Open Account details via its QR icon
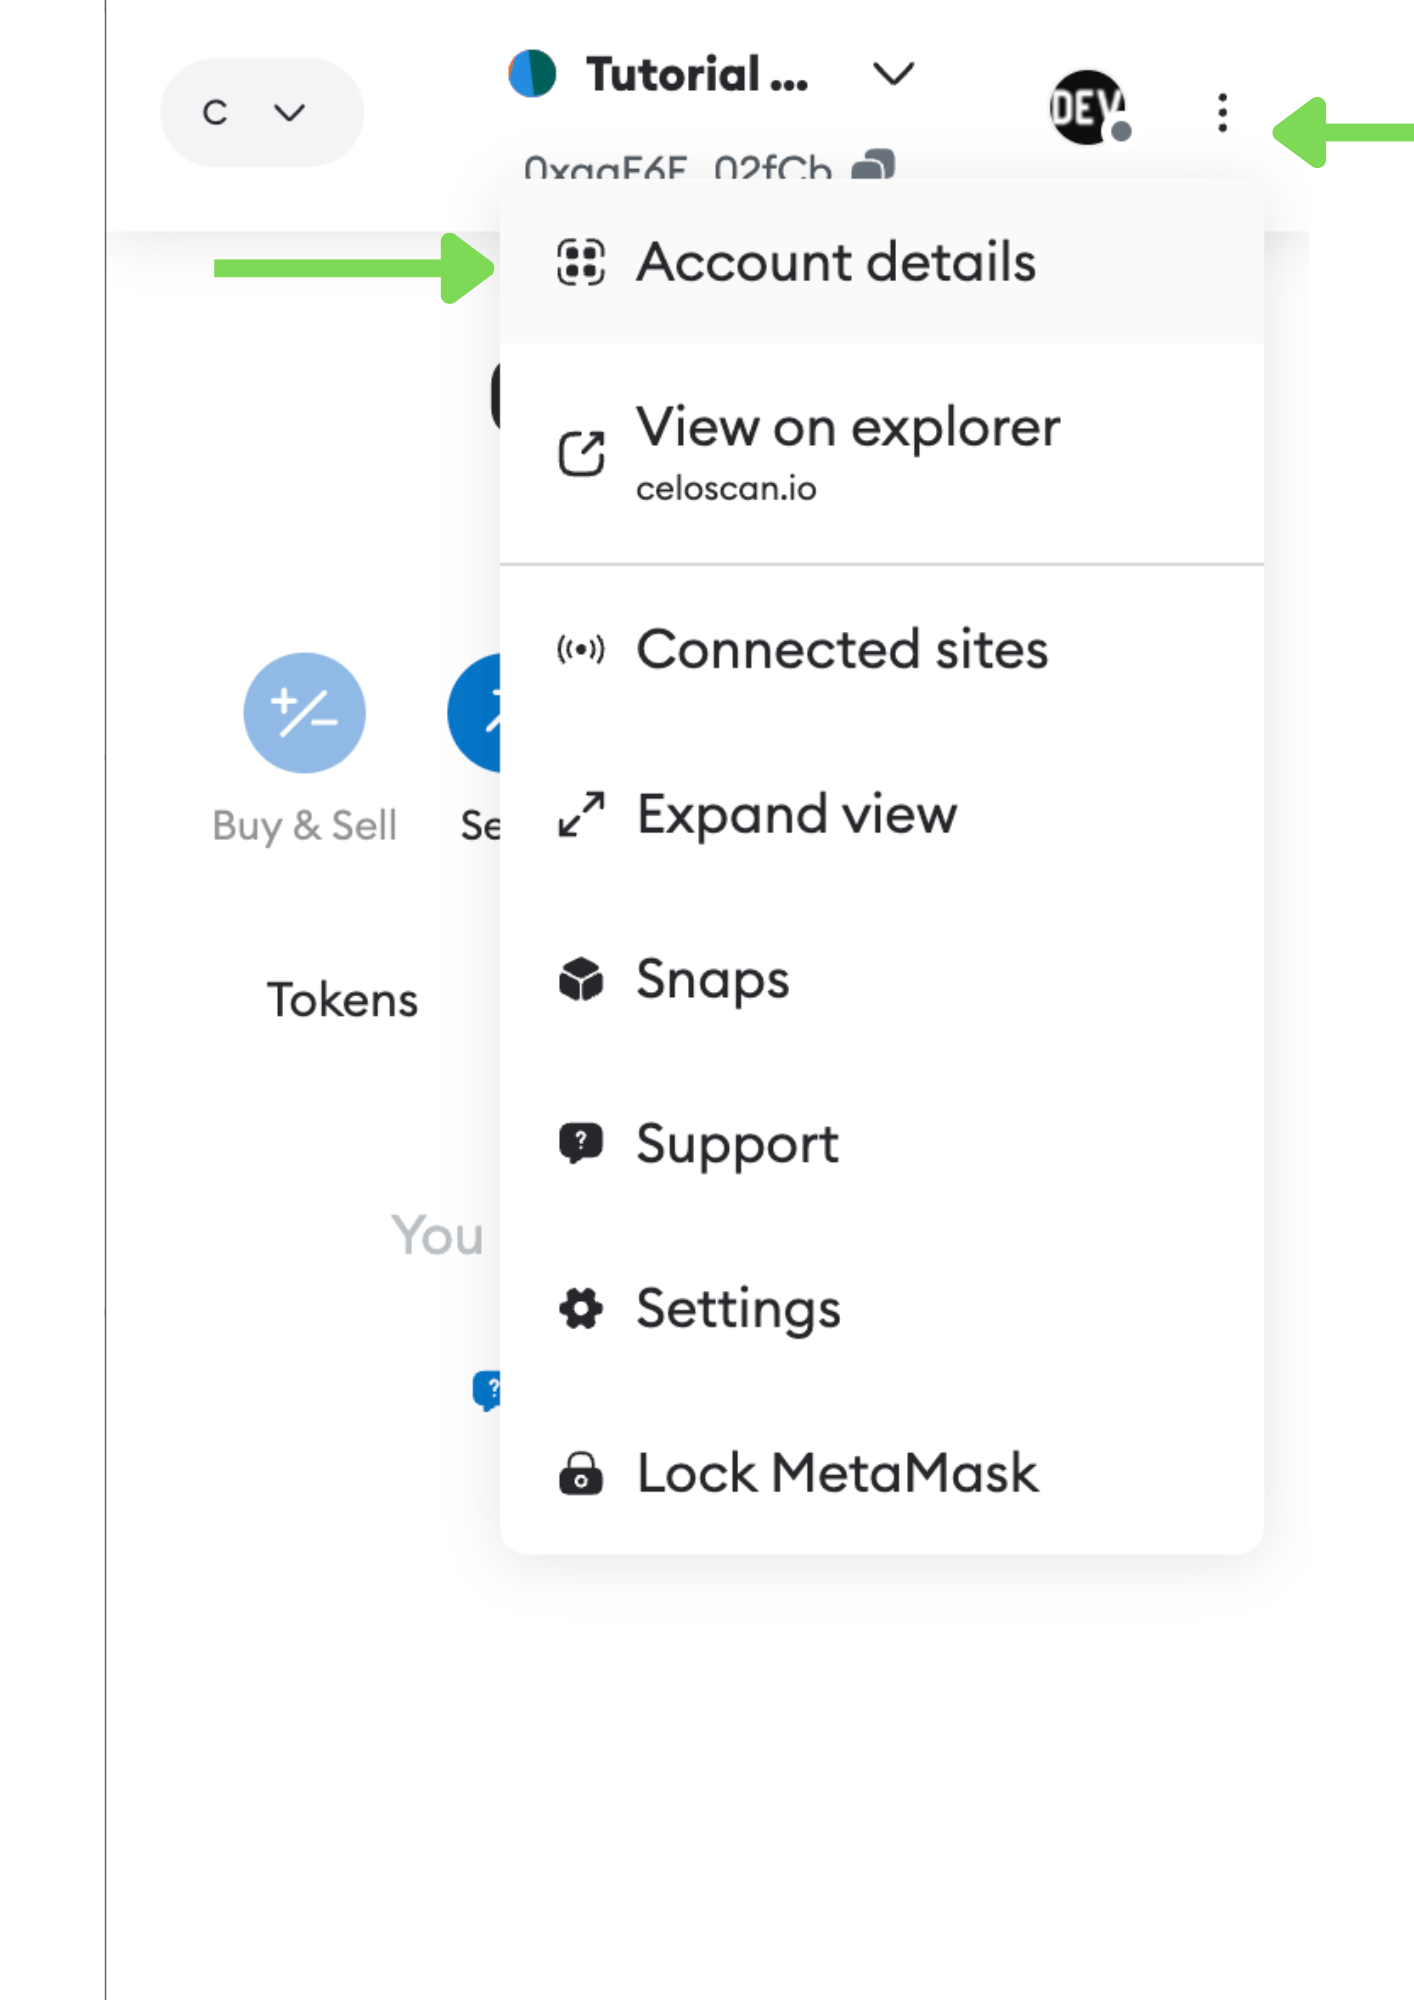 tap(581, 263)
